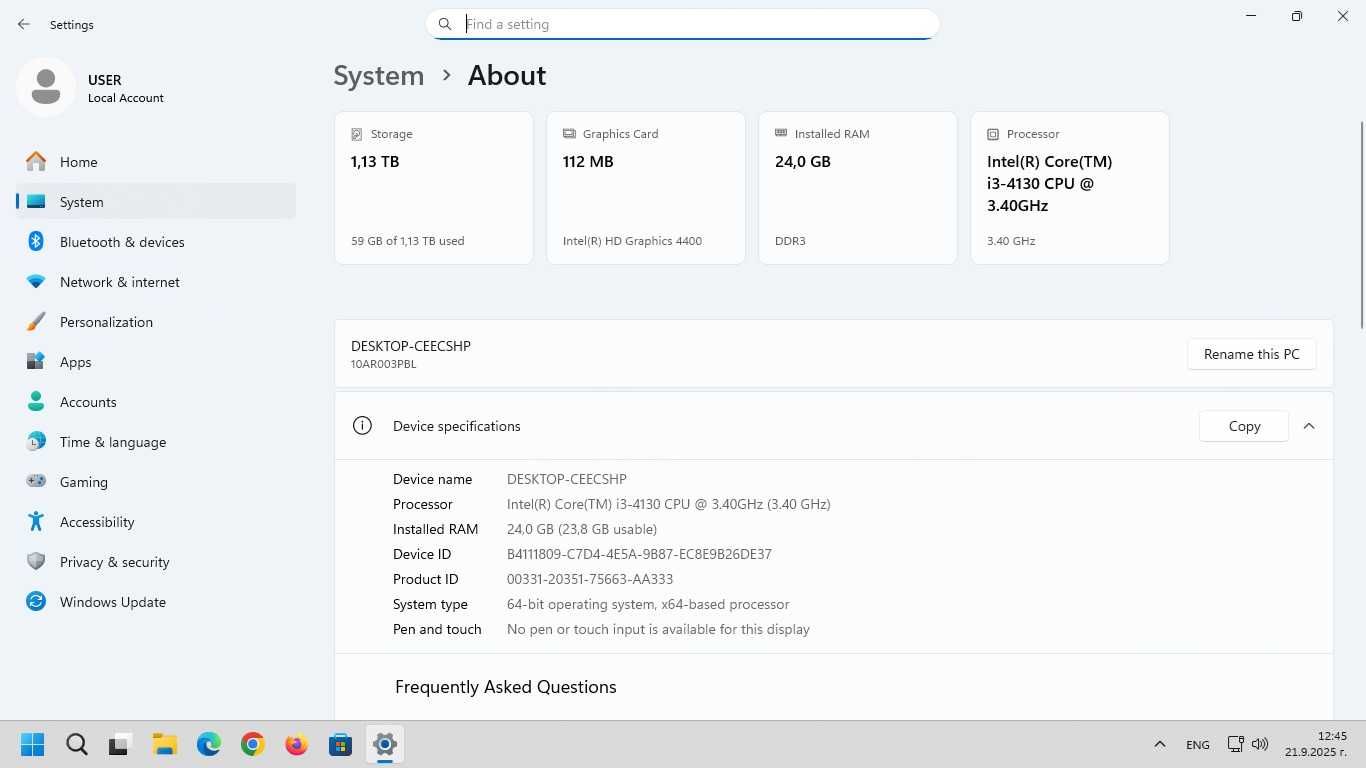Click the Local Account label under USER
The height and width of the screenshot is (768, 1366).
click(126, 98)
